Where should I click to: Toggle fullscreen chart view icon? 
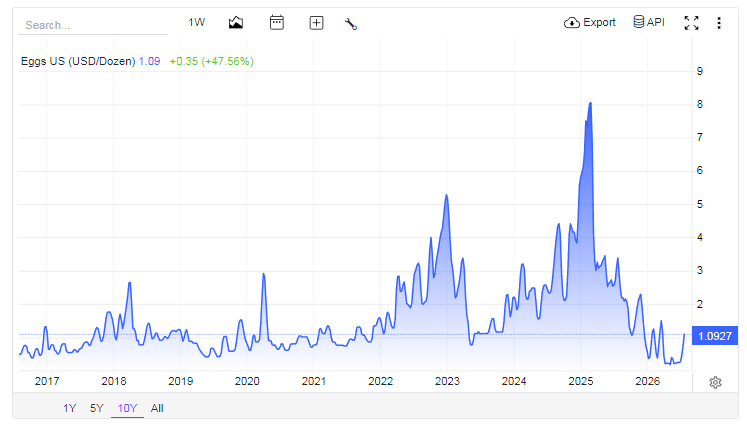click(691, 23)
